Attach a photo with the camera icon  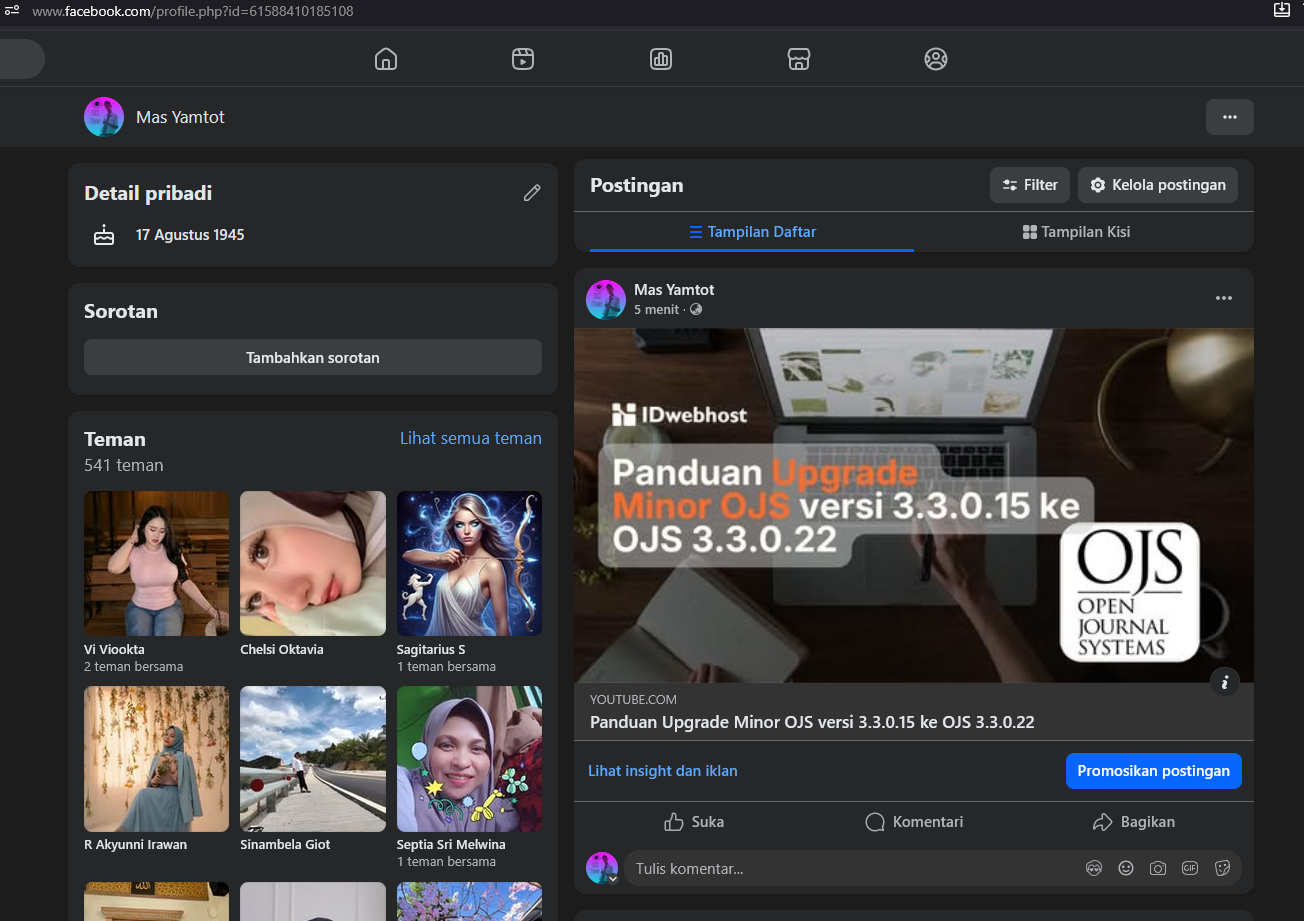coord(1158,868)
